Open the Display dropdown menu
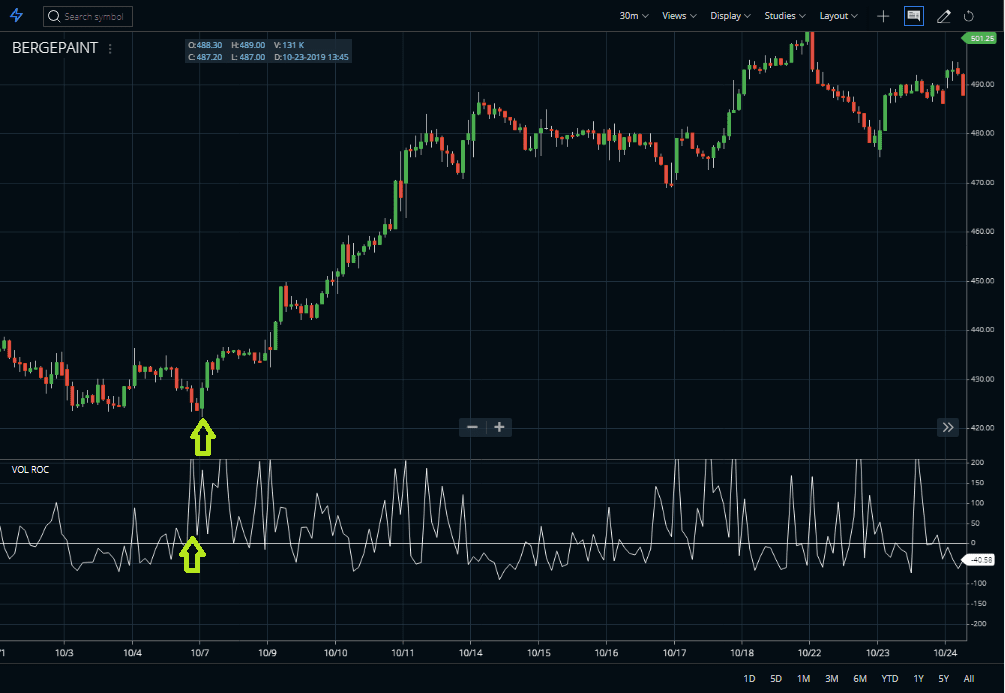Image resolution: width=1005 pixels, height=693 pixels. [x=730, y=15]
